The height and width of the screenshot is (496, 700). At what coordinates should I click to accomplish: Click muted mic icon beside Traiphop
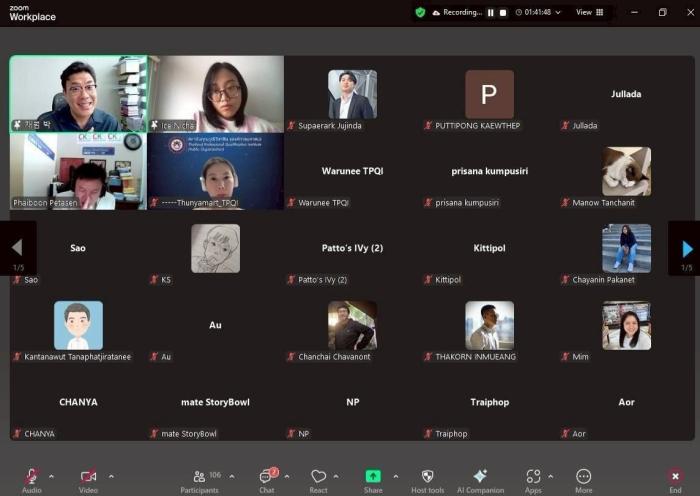click(x=428, y=433)
